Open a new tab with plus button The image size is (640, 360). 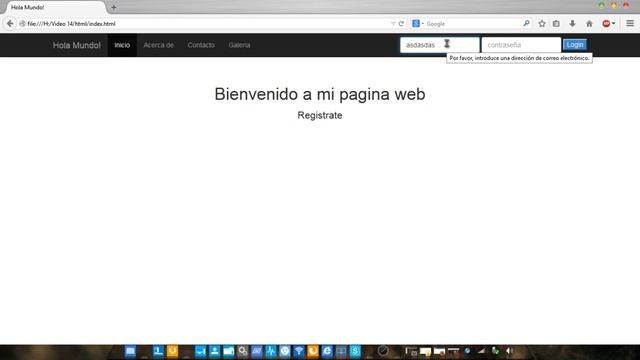pos(113,7)
